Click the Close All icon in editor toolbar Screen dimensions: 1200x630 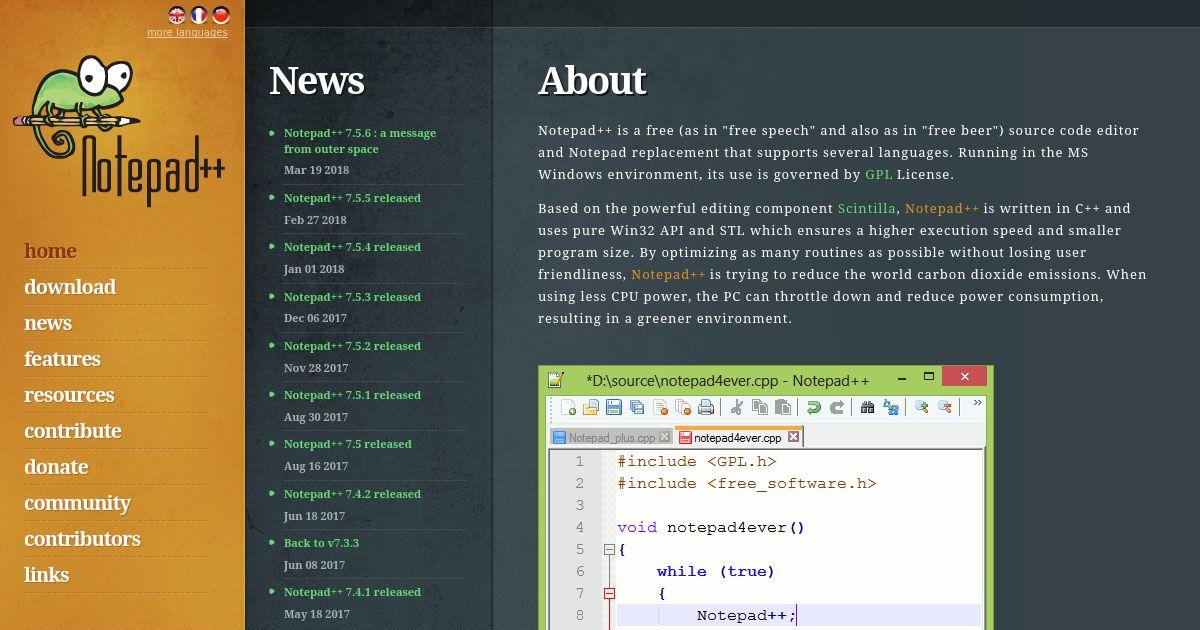point(682,407)
